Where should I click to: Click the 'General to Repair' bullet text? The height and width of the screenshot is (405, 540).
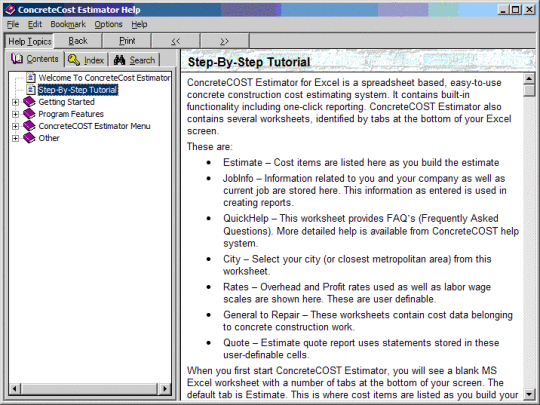tap(368, 321)
